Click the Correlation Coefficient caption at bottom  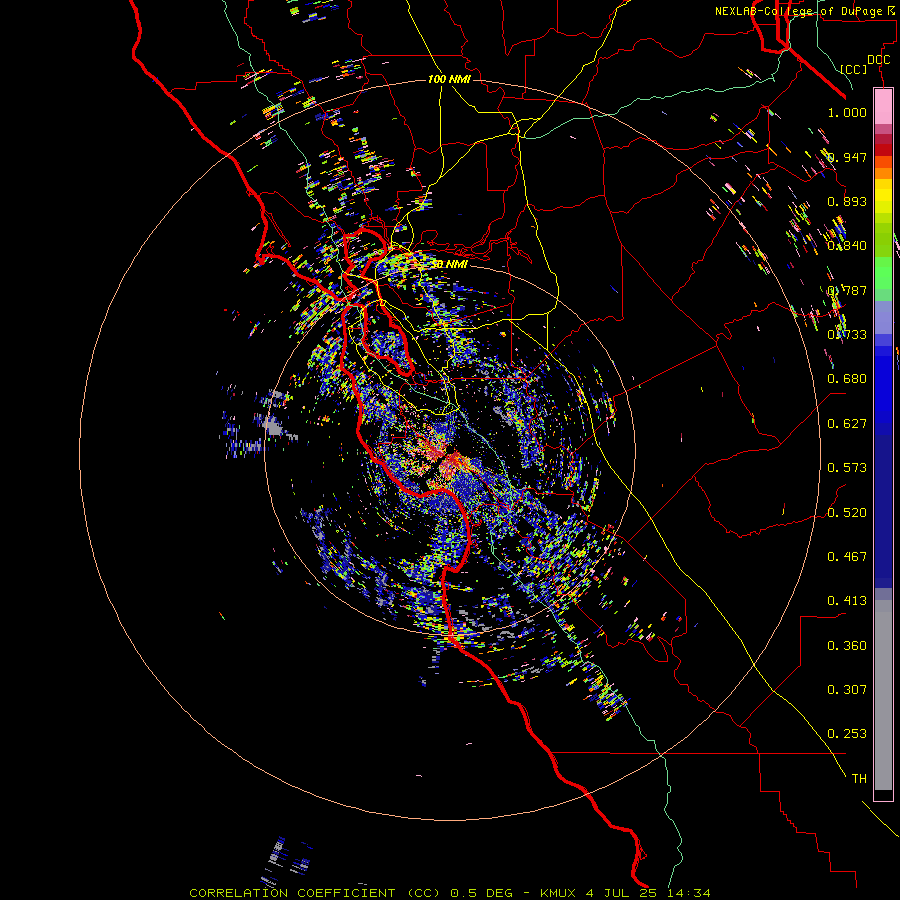tap(449, 893)
